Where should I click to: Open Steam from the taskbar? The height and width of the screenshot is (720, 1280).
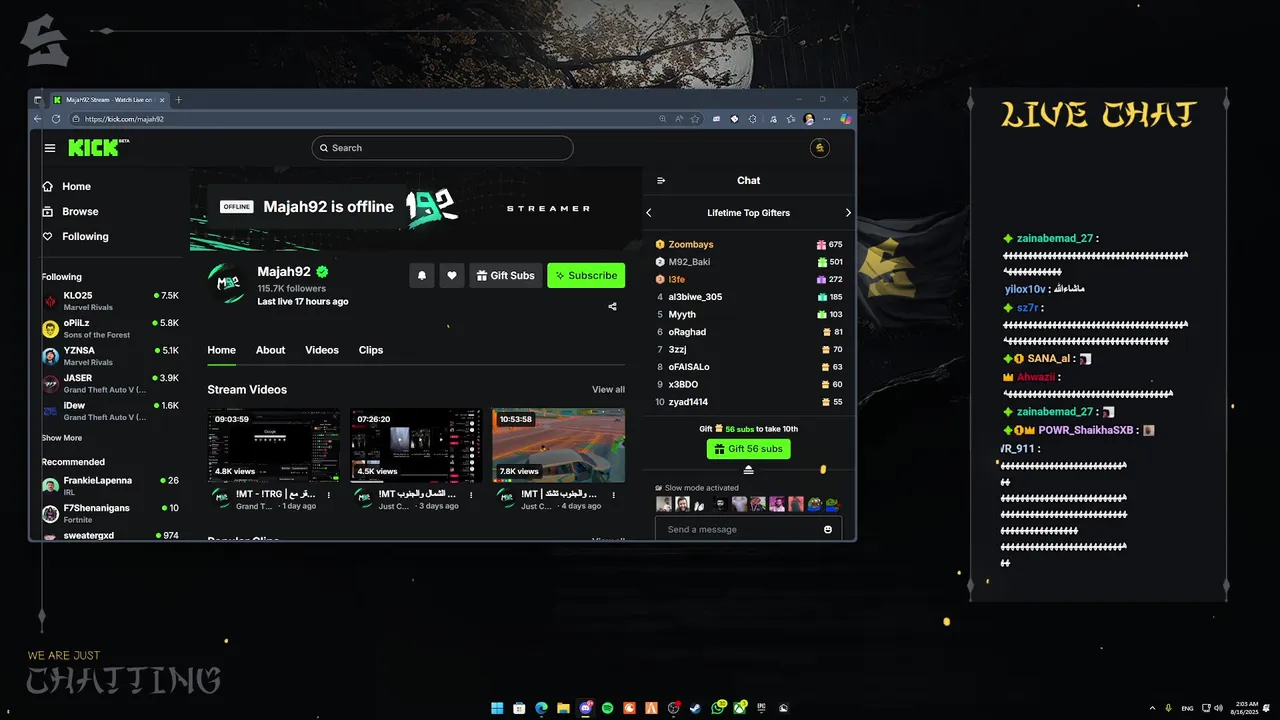pyautogui.click(x=696, y=708)
